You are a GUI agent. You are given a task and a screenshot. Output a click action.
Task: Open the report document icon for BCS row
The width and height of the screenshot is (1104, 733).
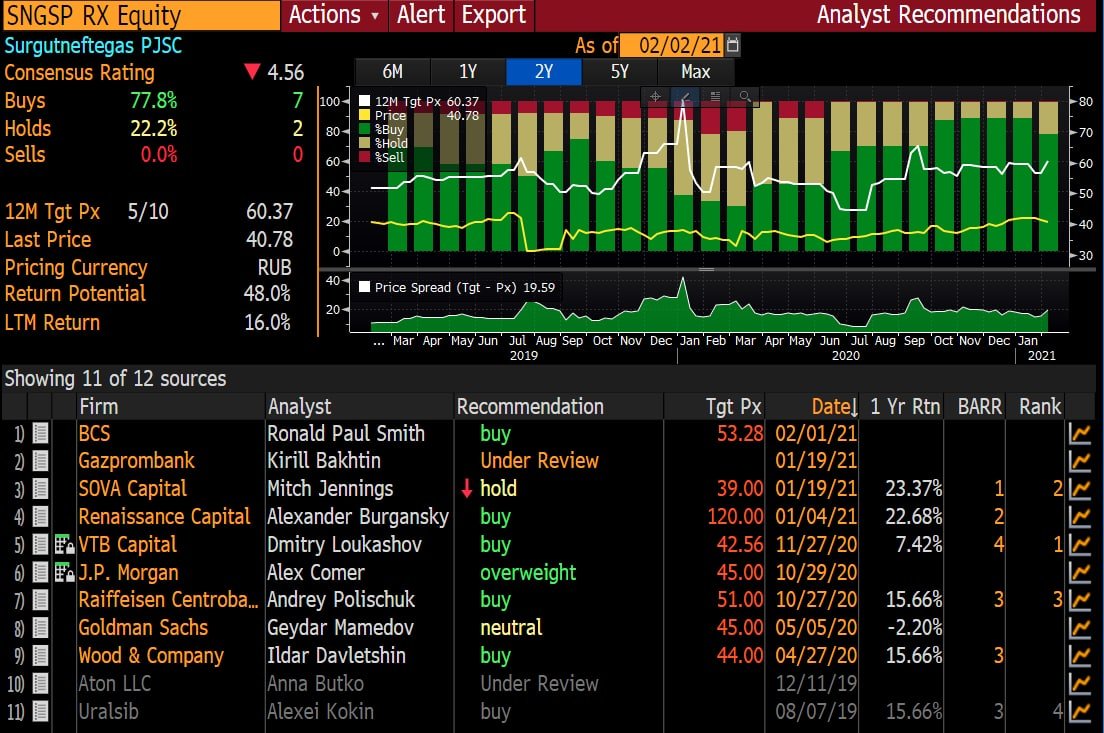pyautogui.click(x=40, y=433)
